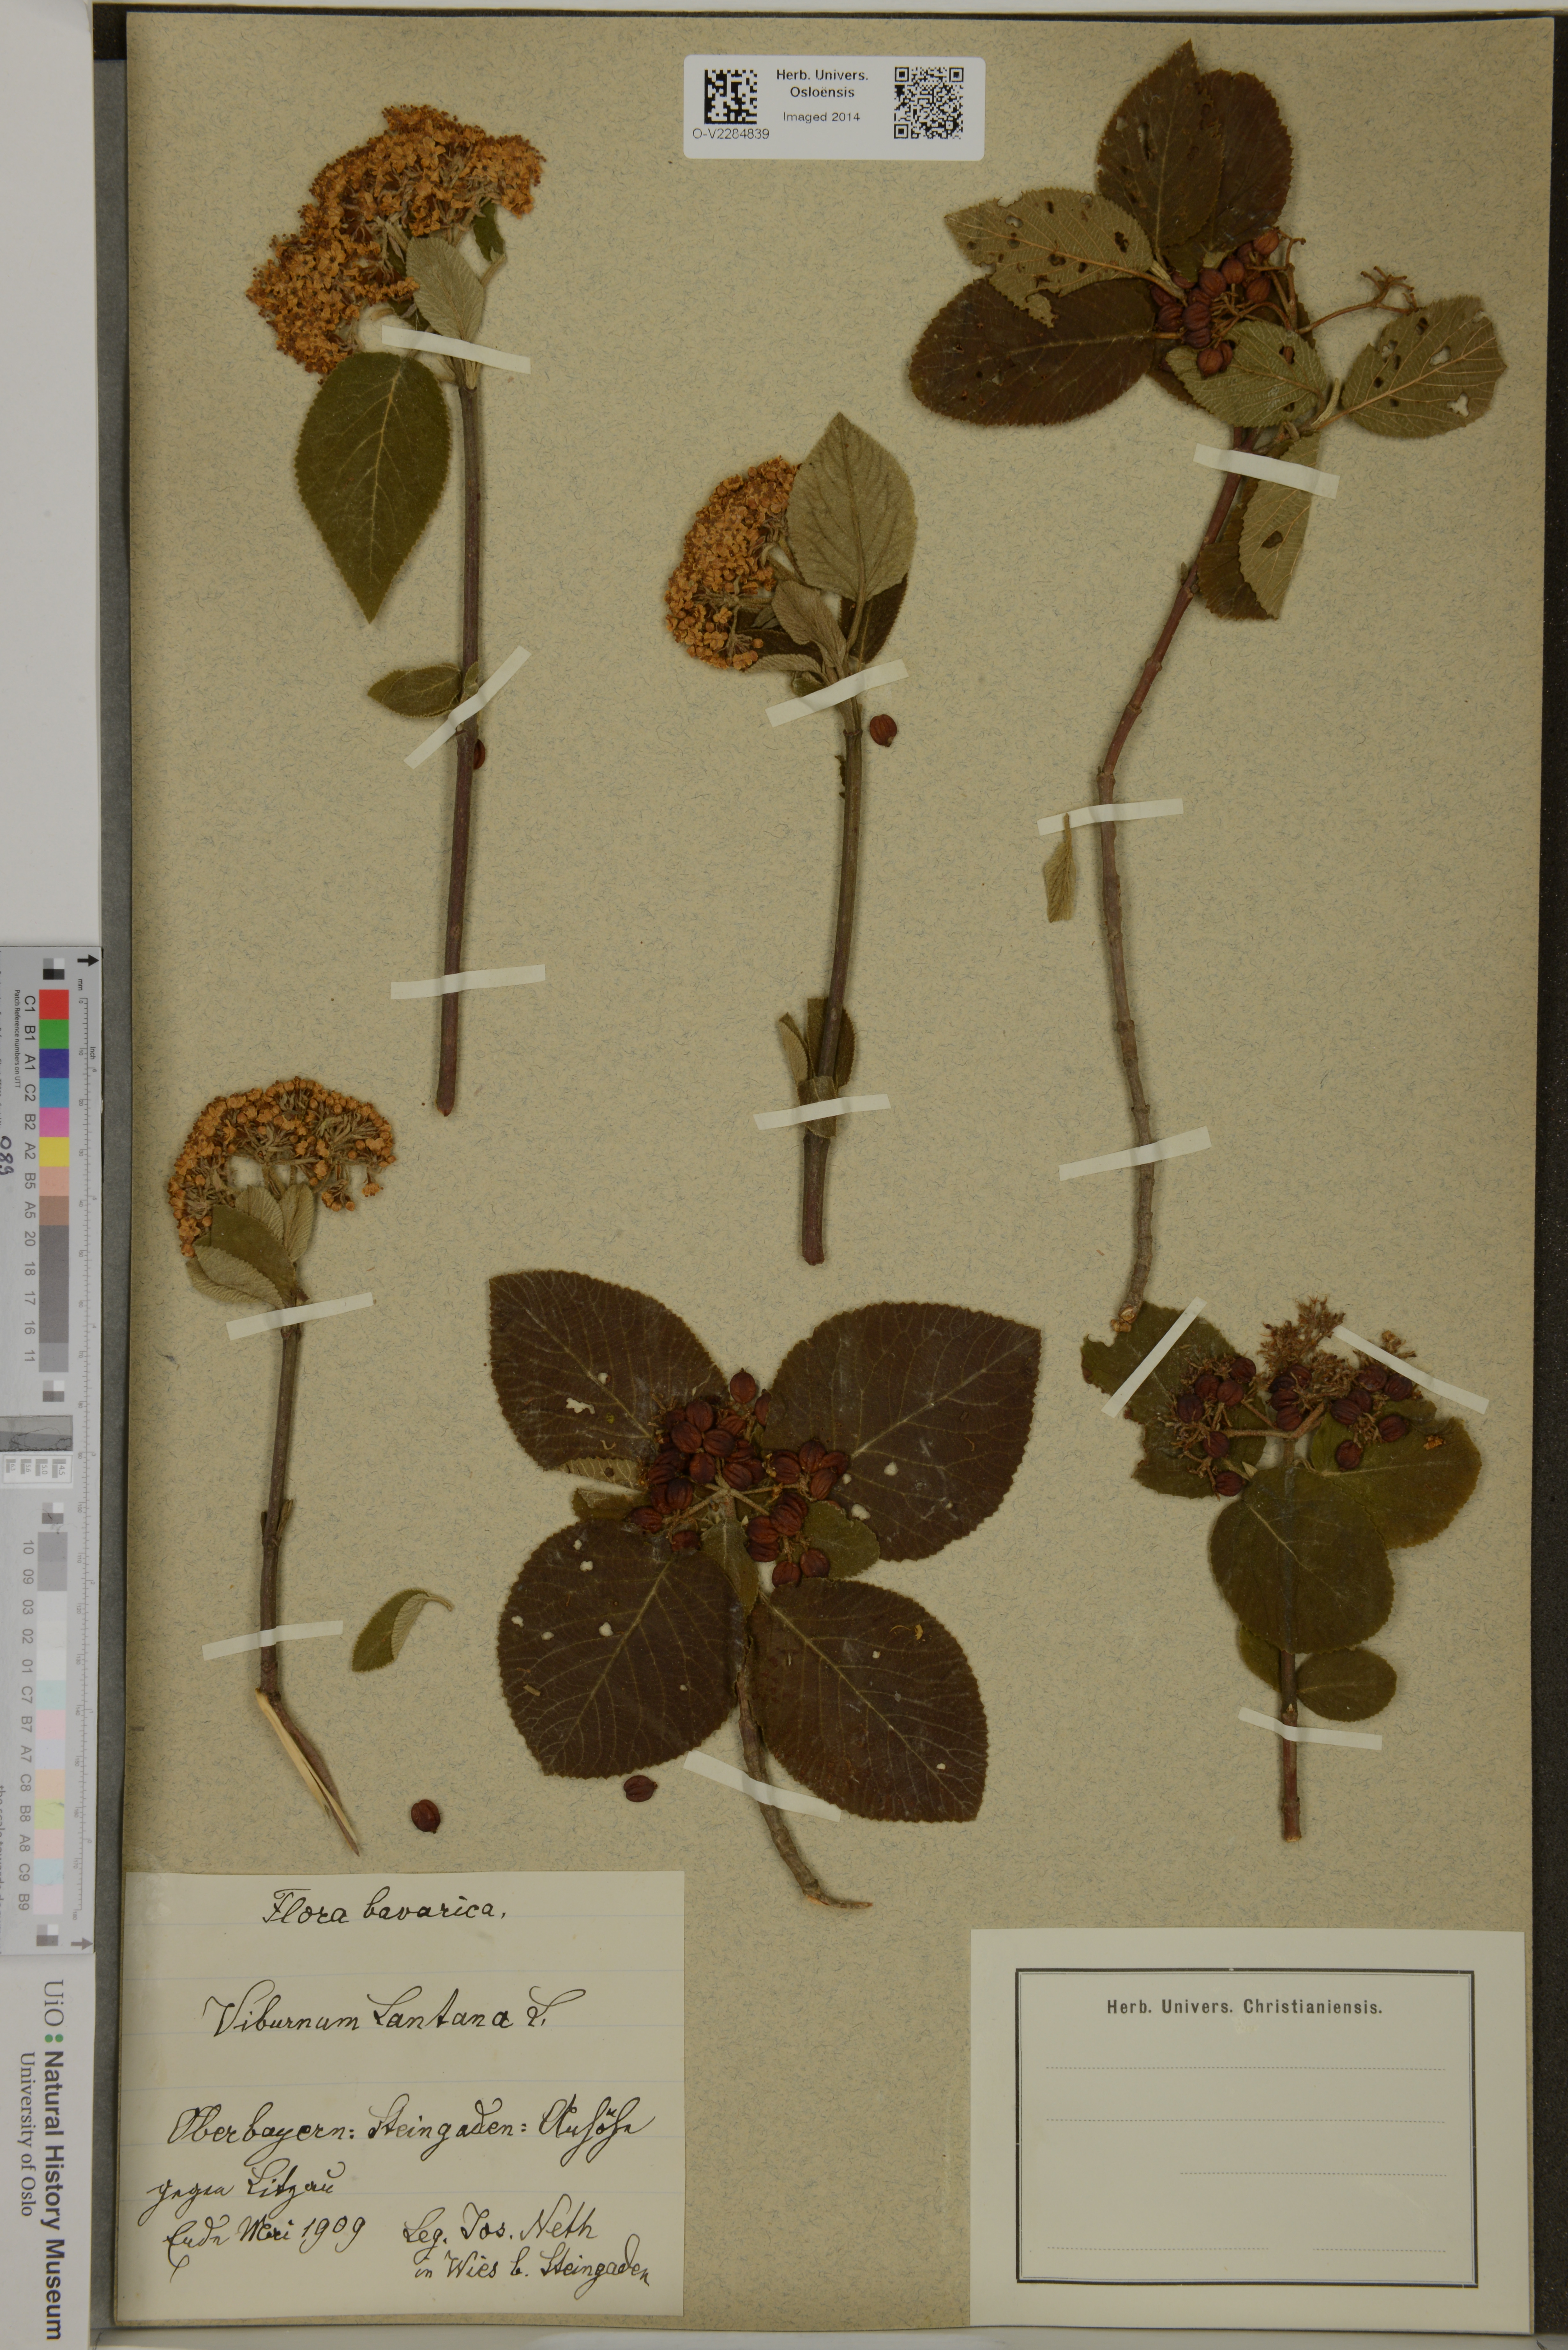Click the magenta B2 color patch

54,1122
